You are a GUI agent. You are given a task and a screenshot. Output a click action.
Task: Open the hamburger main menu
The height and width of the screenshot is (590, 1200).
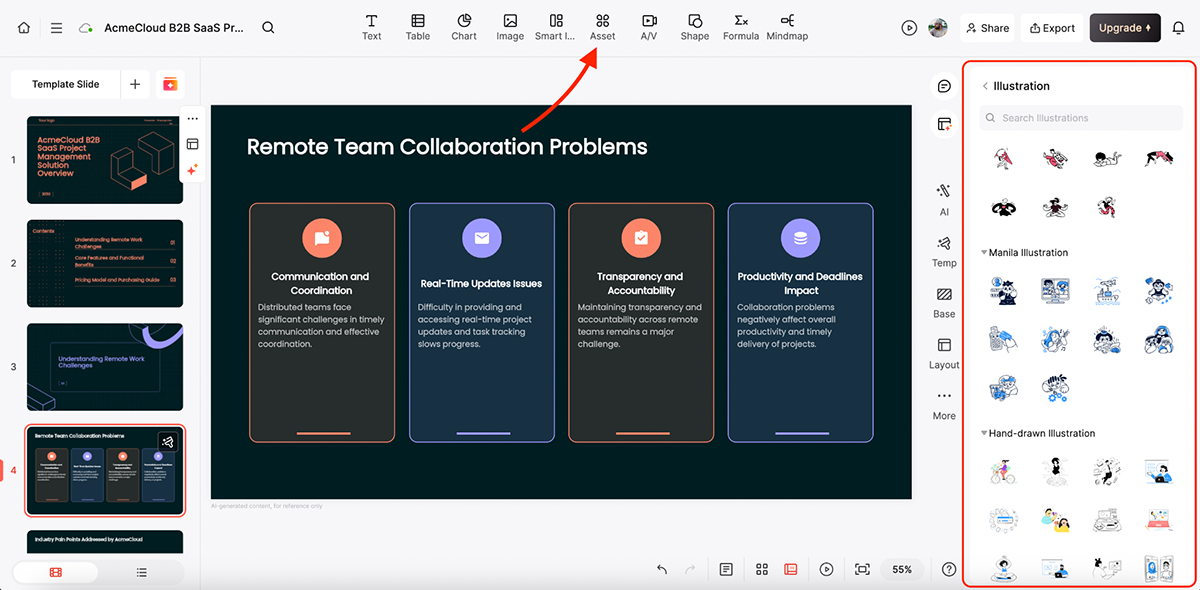tap(56, 28)
